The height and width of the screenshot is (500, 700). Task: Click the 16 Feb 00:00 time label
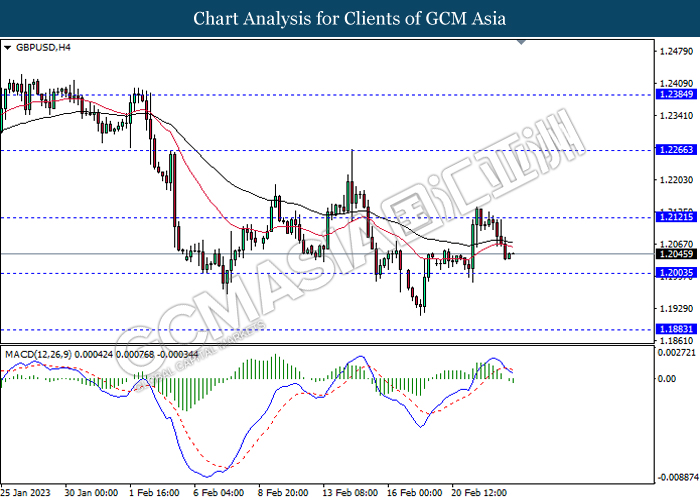414,492
